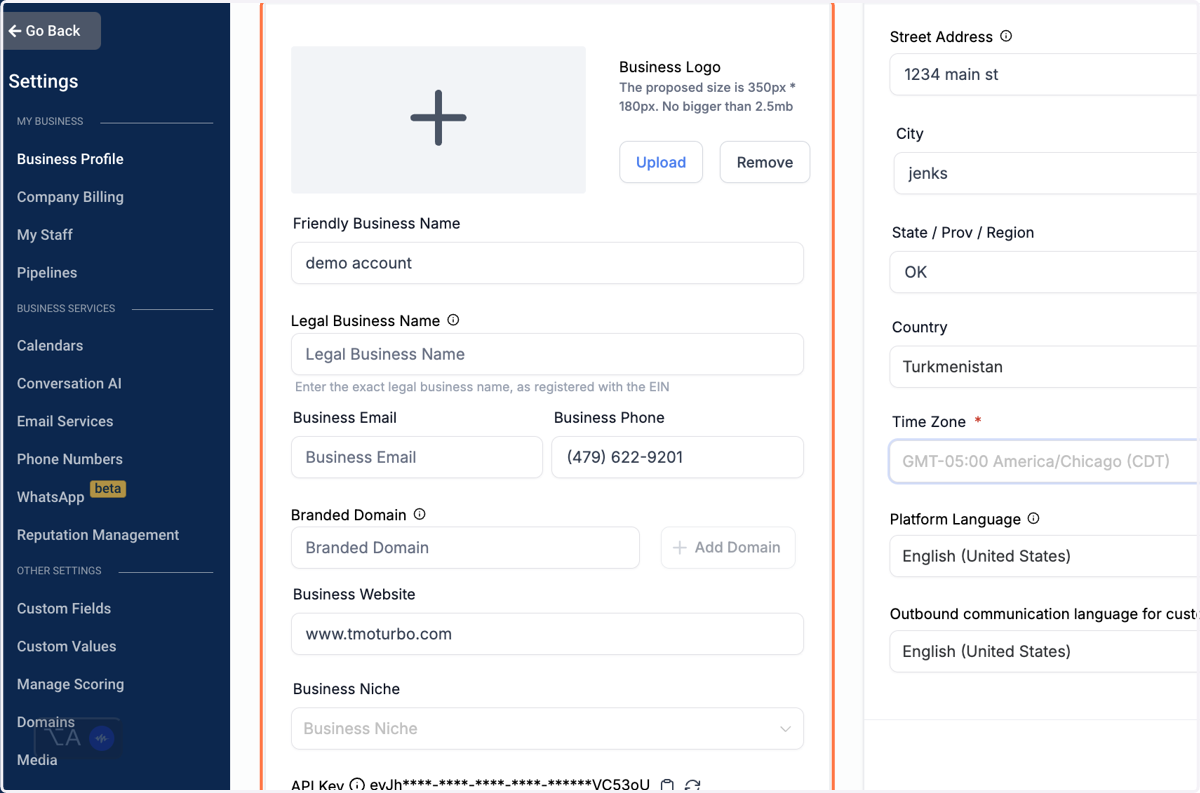Click the Go Back arrow button

[x=50, y=31]
